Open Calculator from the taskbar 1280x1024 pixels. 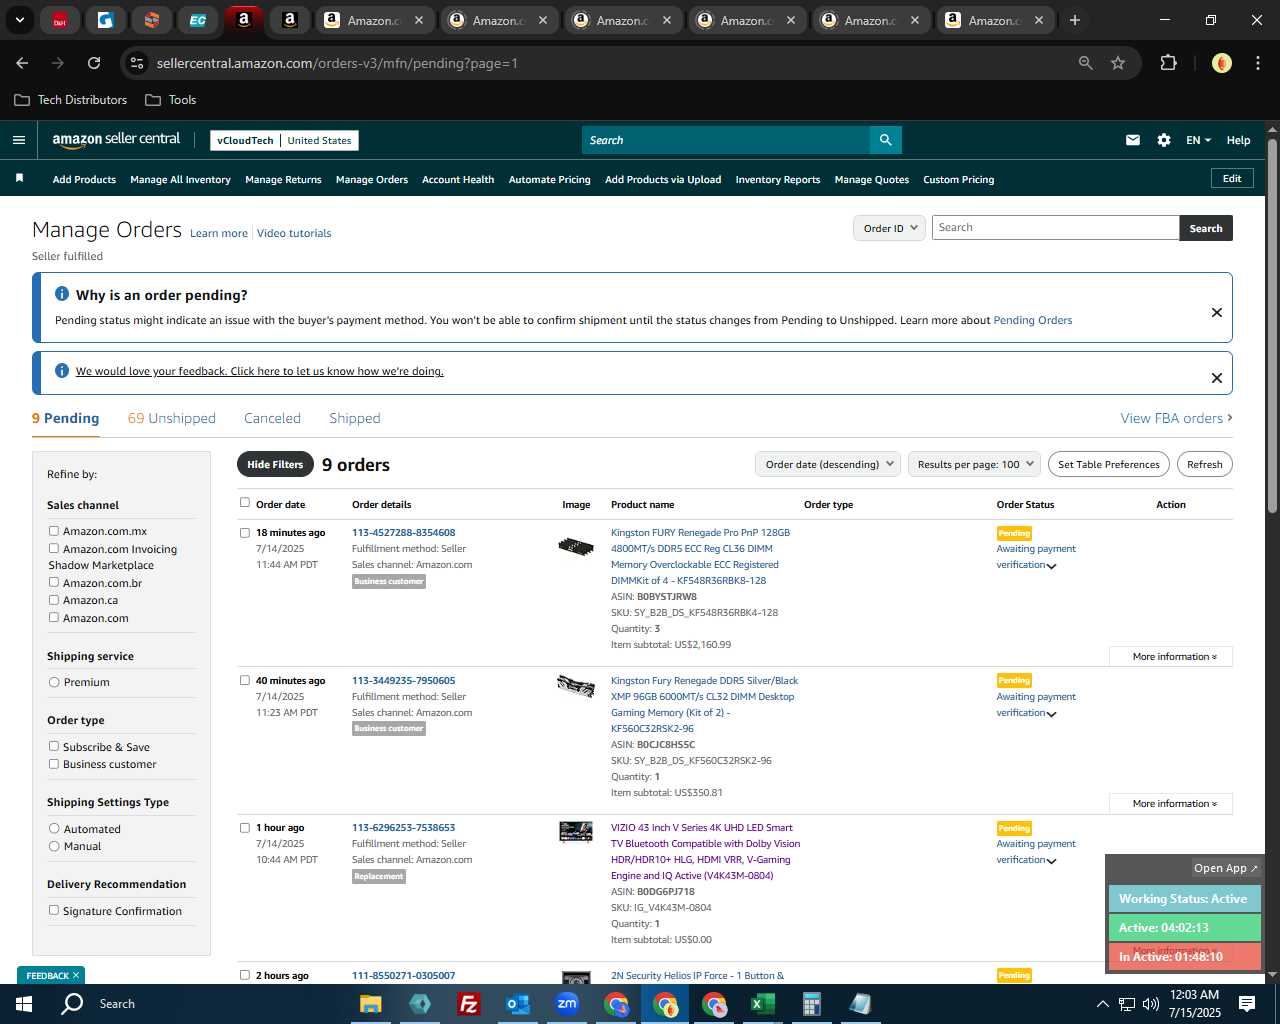tap(811, 1004)
